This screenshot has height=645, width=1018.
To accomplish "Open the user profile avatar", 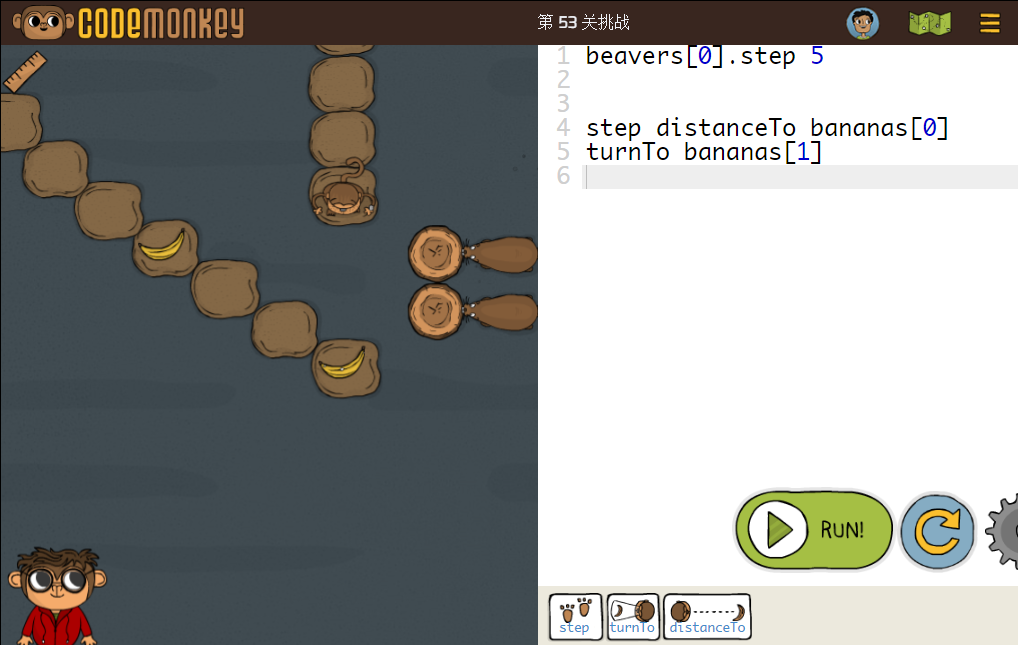I will 863,23.
